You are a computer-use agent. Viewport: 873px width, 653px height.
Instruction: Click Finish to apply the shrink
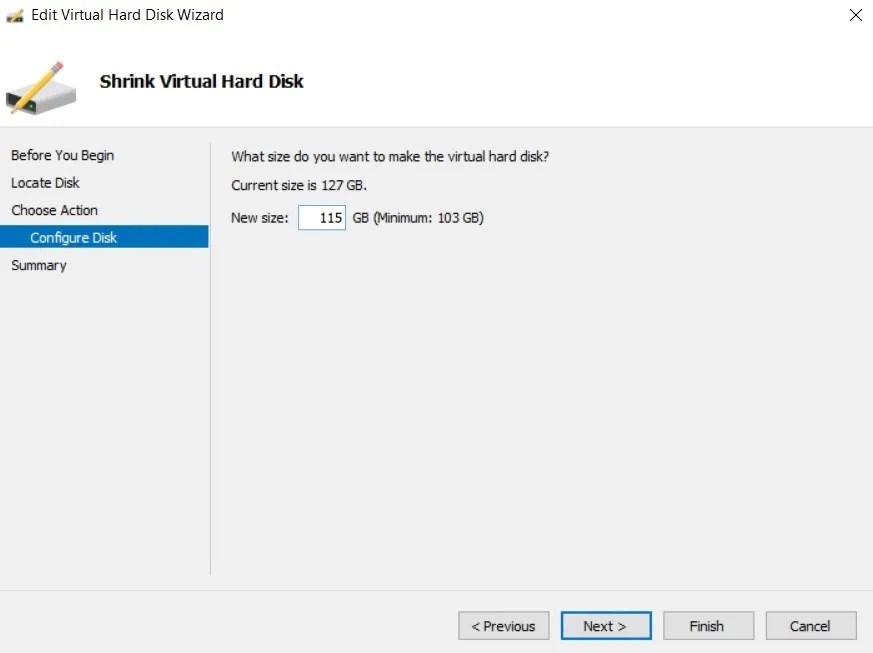708,625
